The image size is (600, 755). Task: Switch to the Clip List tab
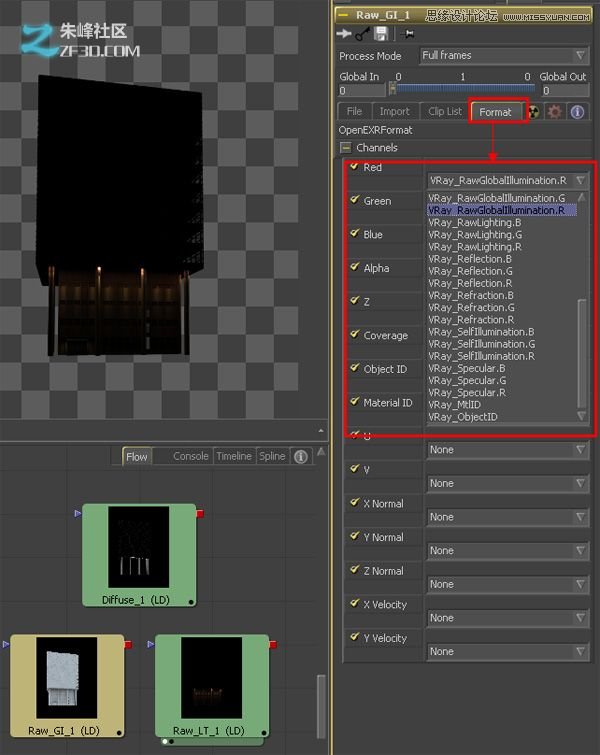[x=445, y=111]
